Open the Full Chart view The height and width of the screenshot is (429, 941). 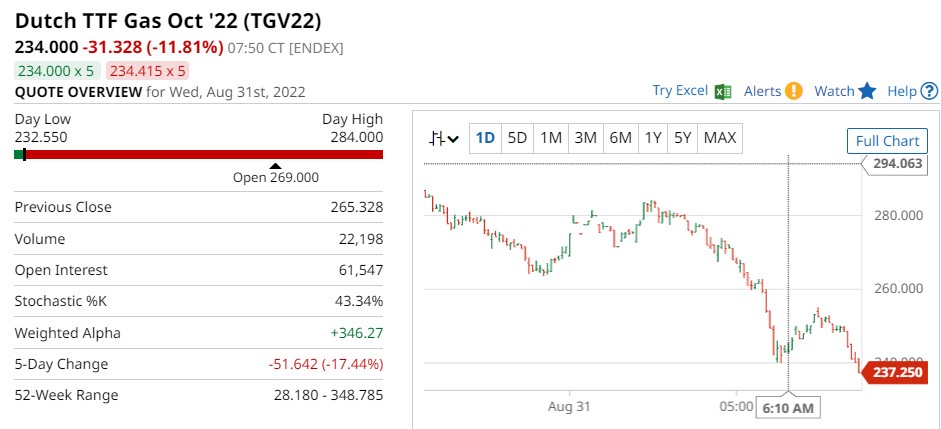pyautogui.click(x=887, y=141)
